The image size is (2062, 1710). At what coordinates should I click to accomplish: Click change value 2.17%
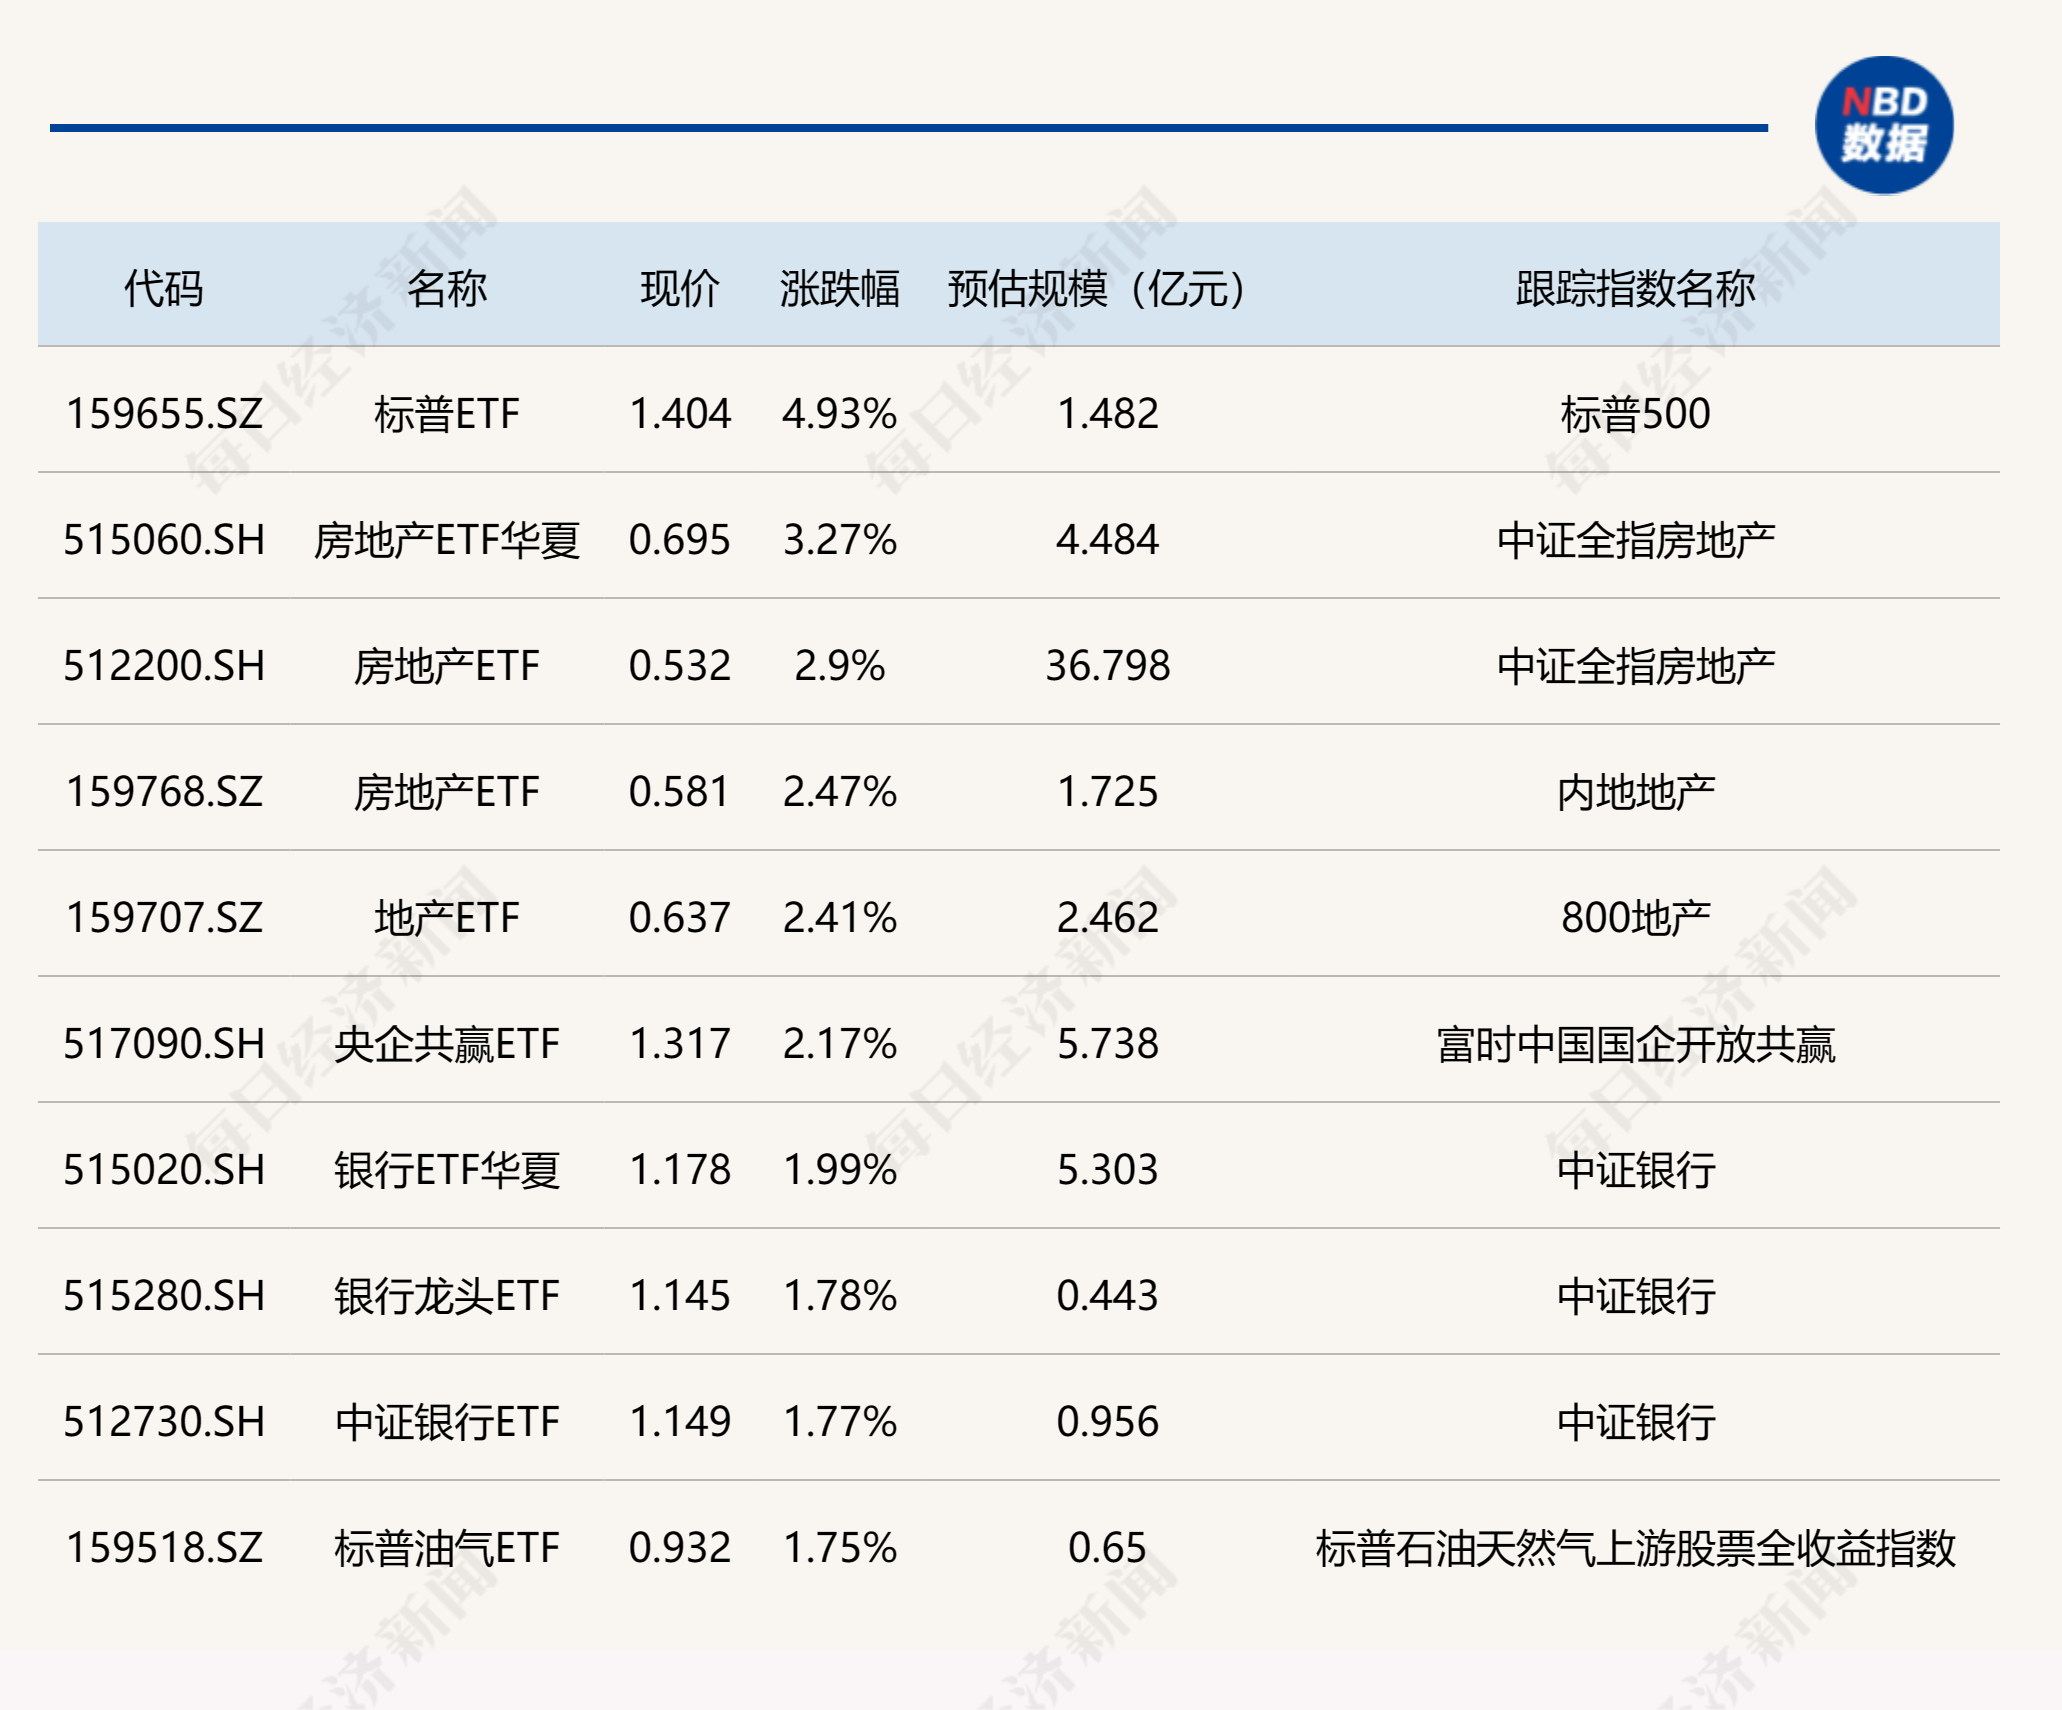coord(840,1044)
